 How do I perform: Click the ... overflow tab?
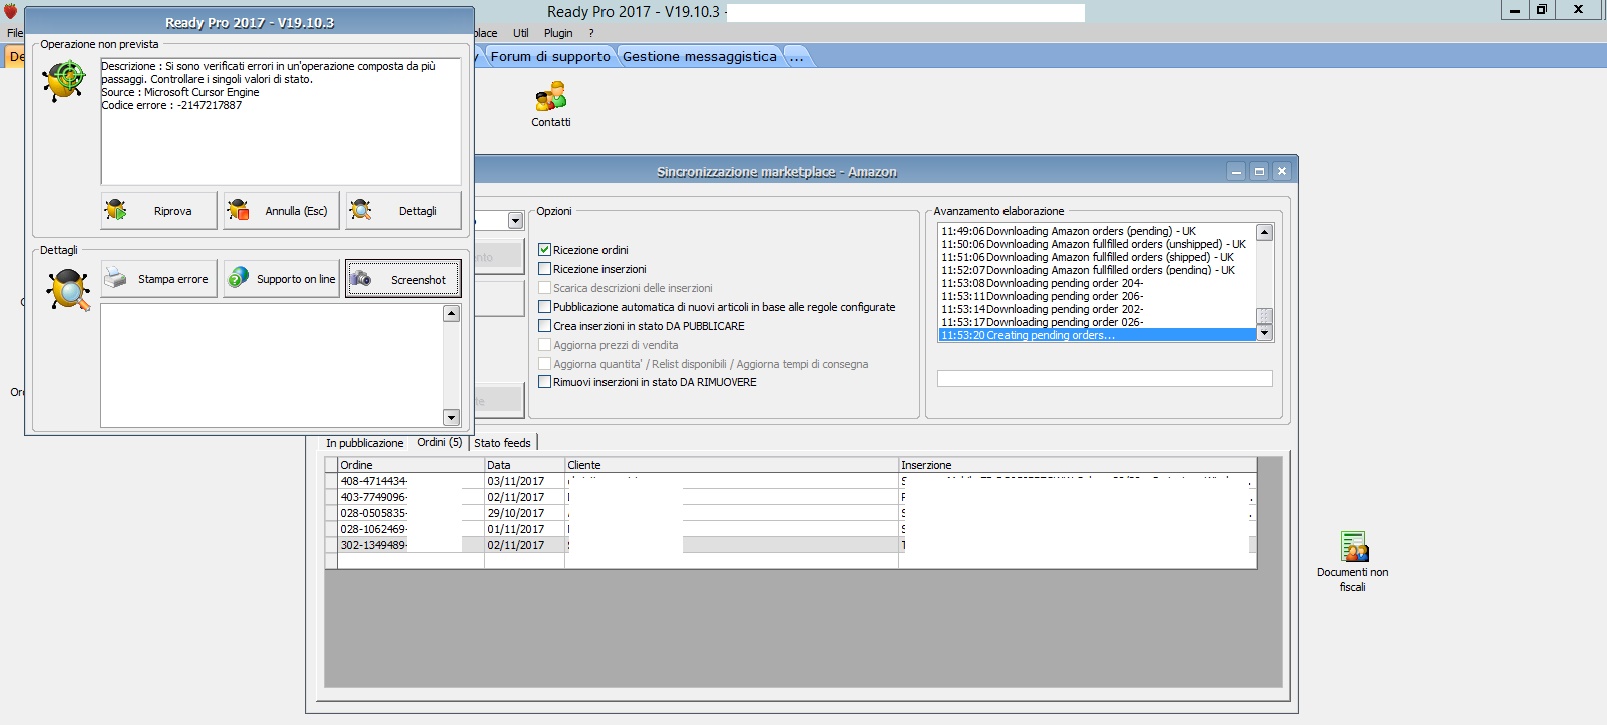[797, 57]
